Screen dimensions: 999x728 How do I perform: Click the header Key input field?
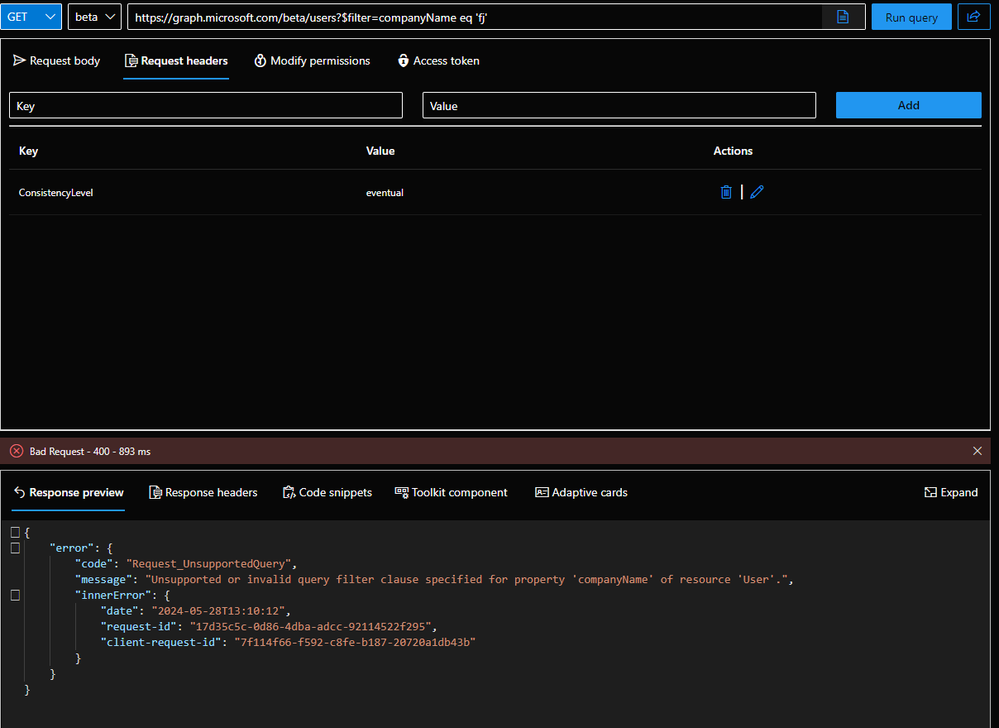[x=206, y=106]
